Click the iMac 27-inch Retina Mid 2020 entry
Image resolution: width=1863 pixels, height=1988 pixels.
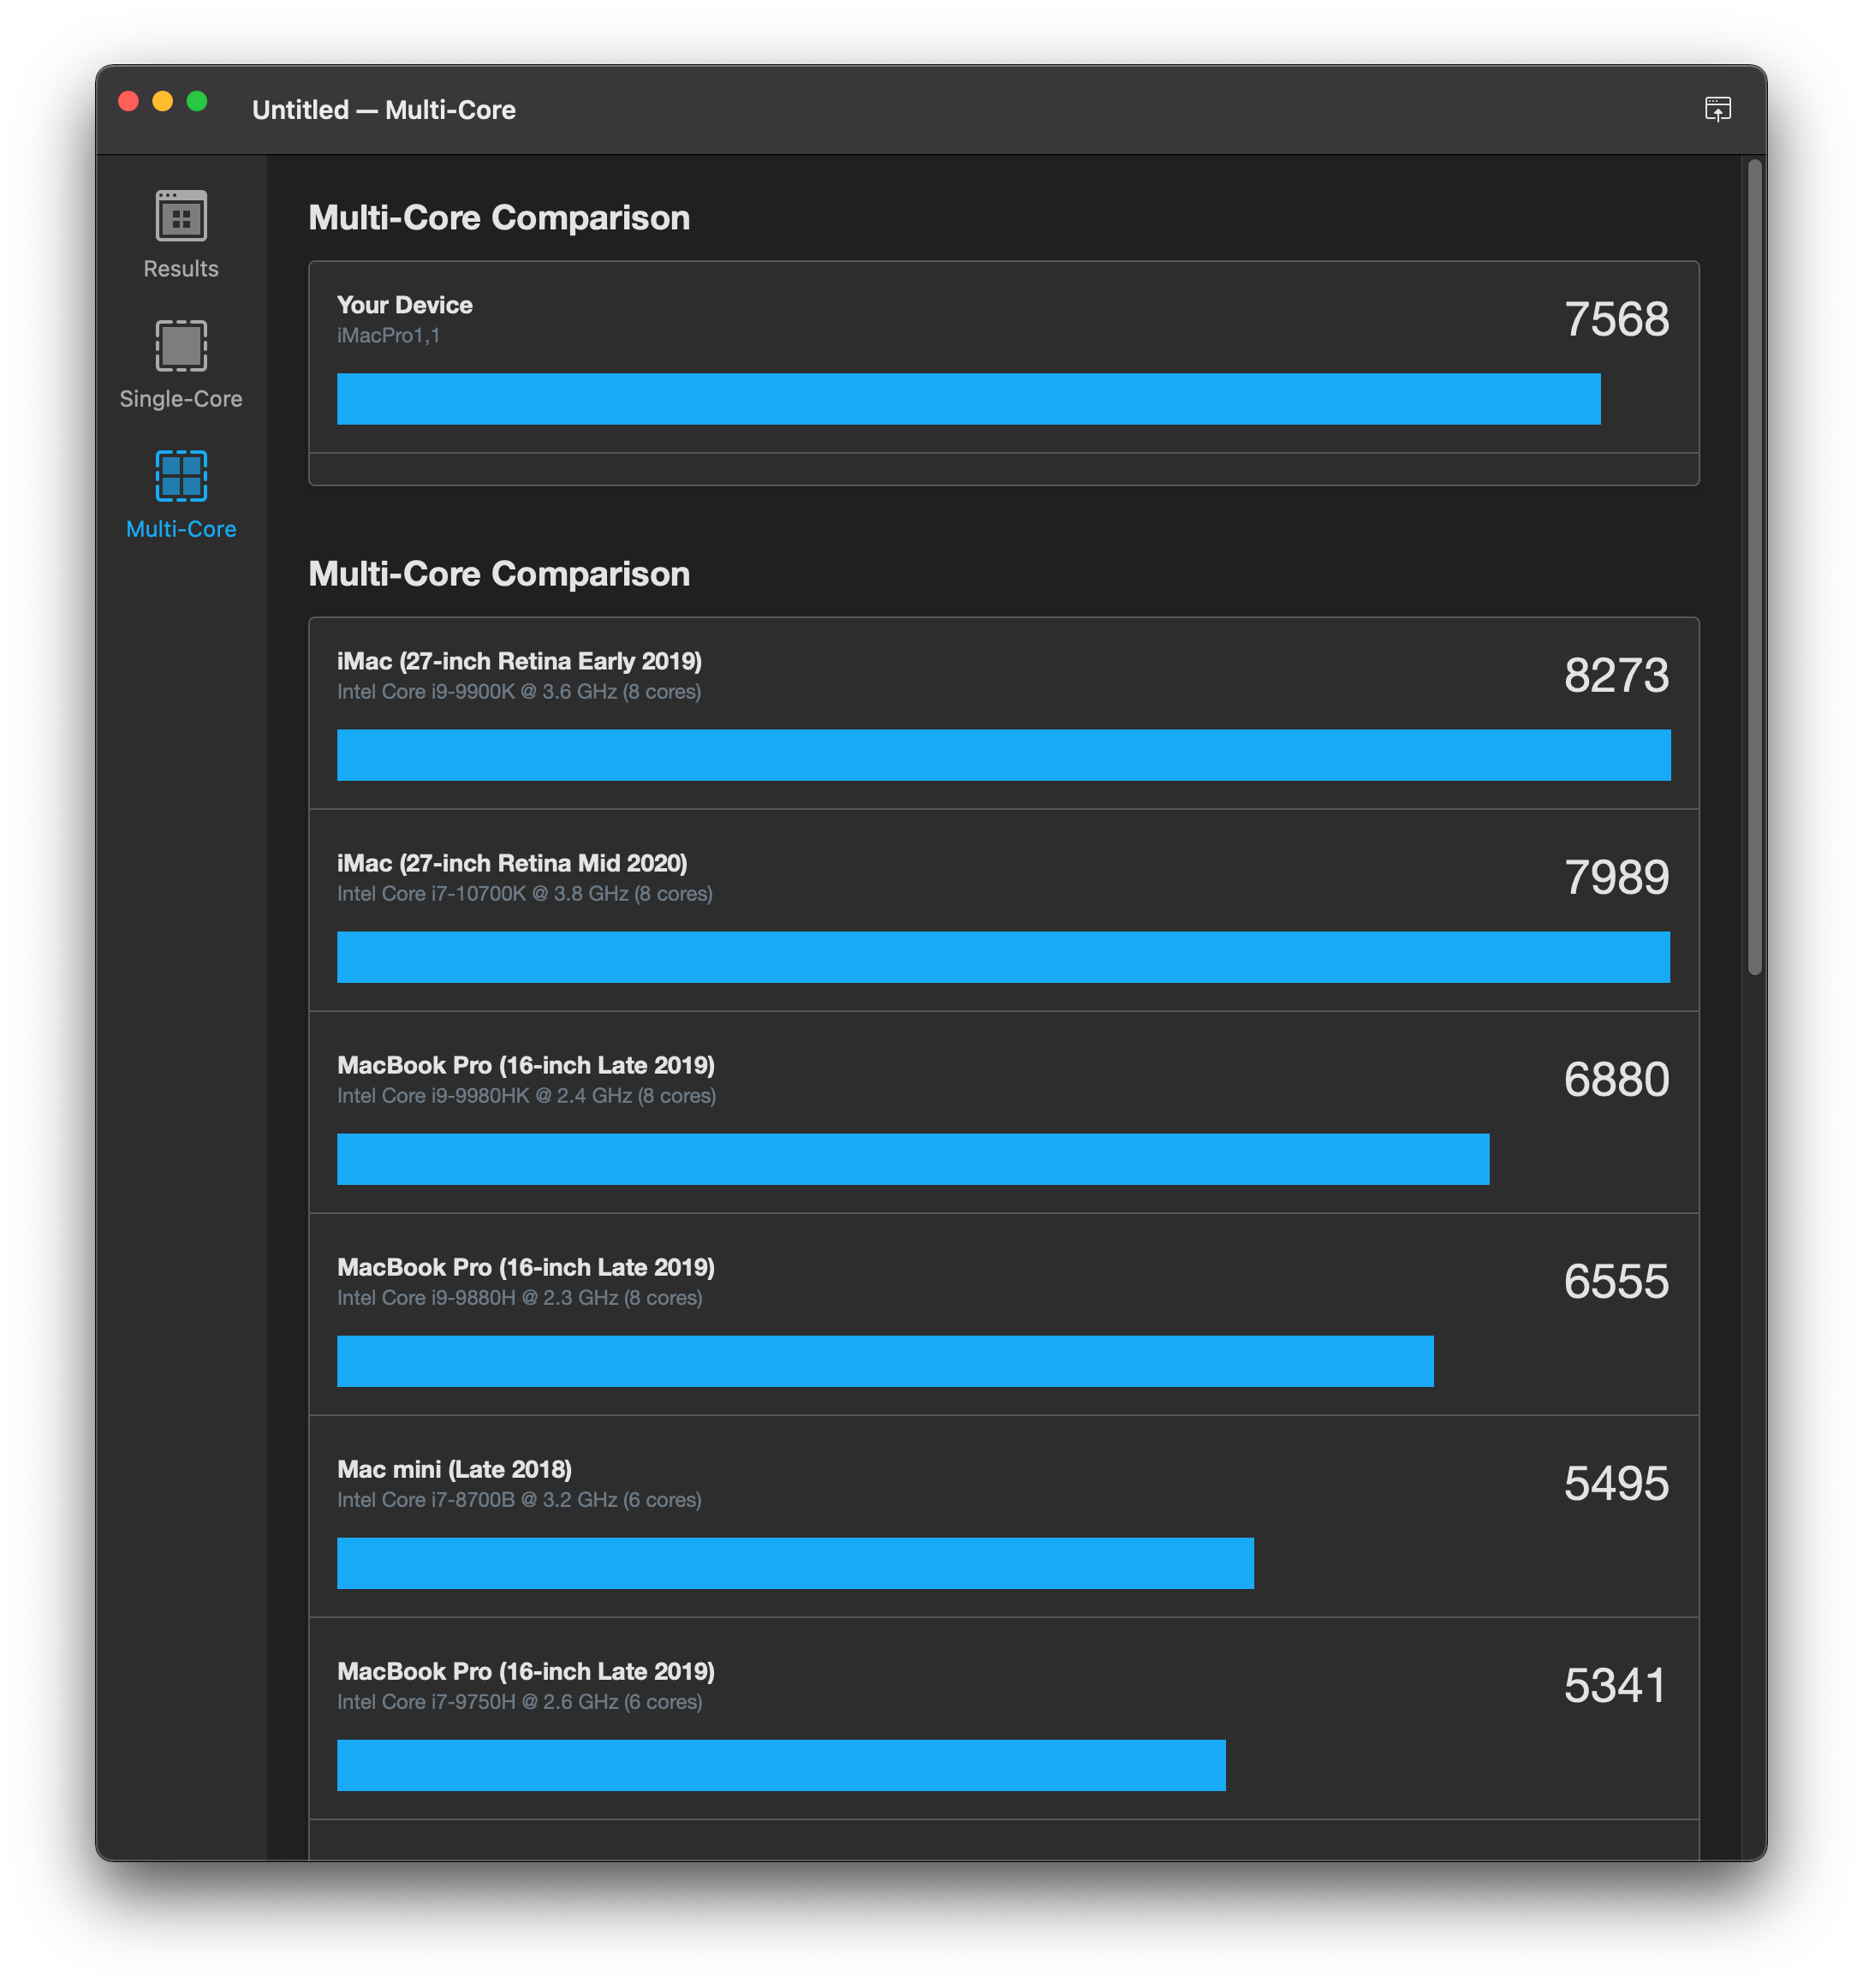click(512, 864)
